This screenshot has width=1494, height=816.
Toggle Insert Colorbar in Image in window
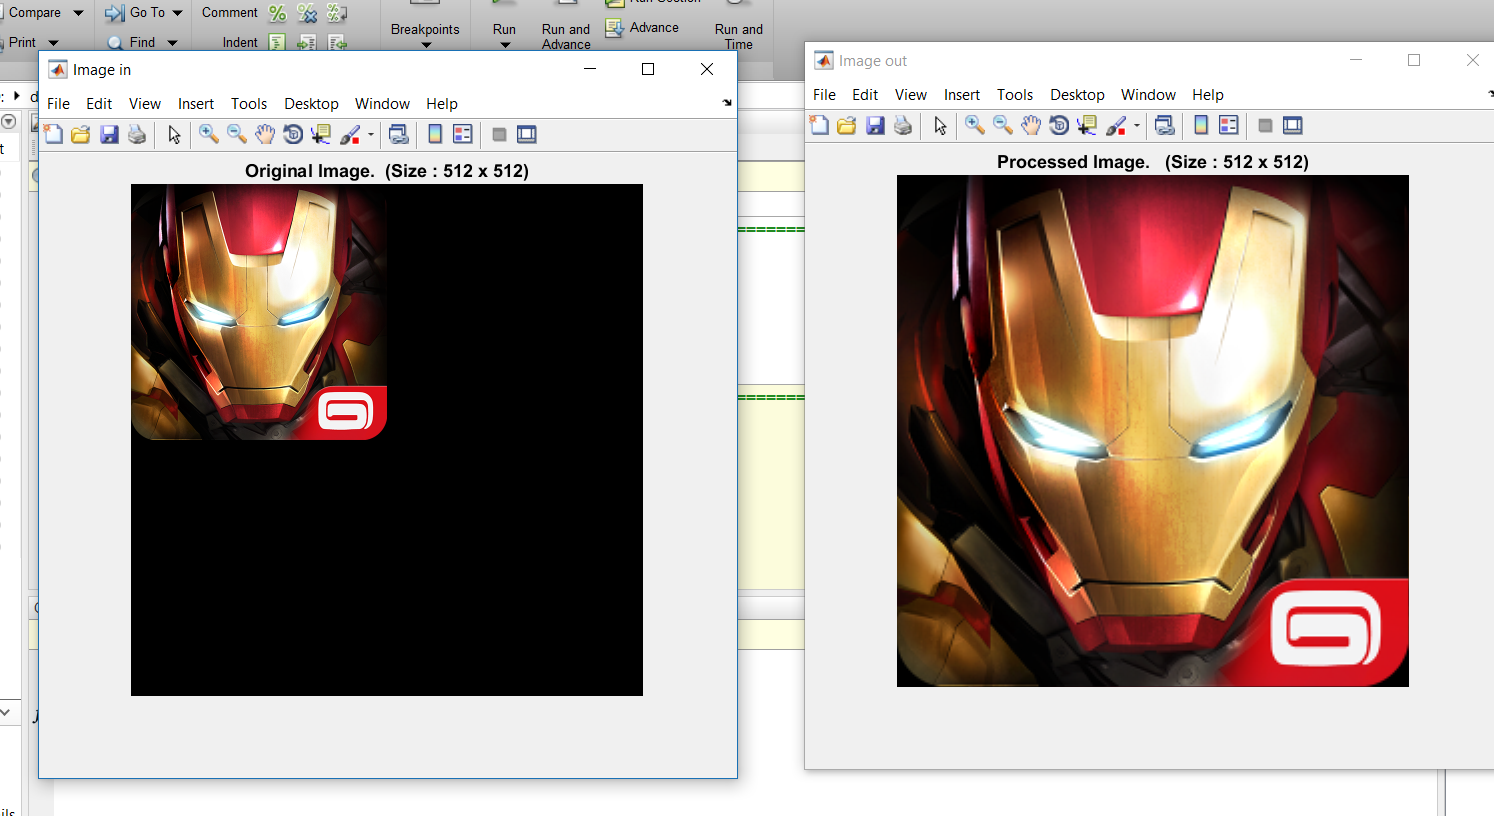click(435, 134)
